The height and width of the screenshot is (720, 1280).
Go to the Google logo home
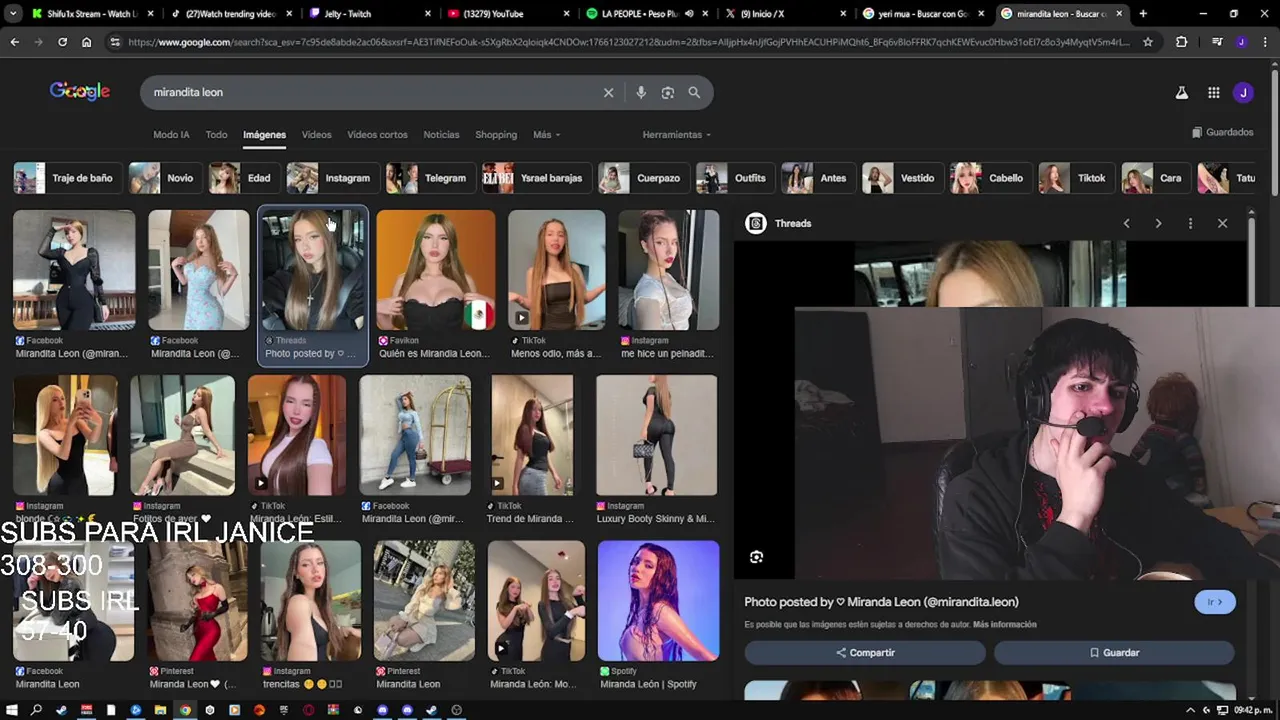80,91
